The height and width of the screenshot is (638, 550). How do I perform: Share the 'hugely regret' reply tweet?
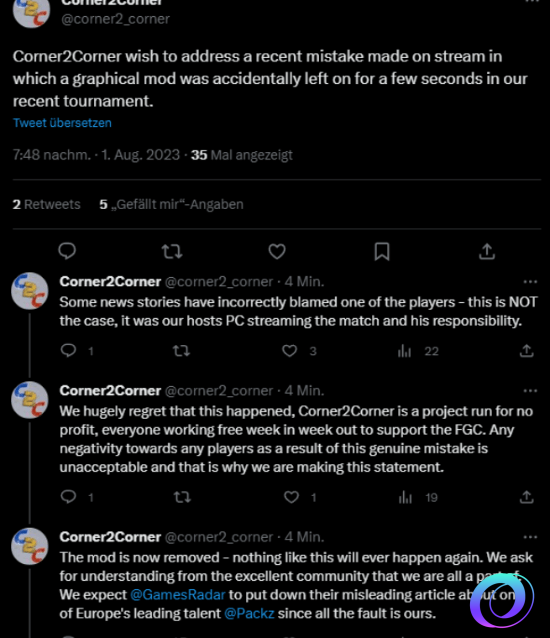[526, 497]
